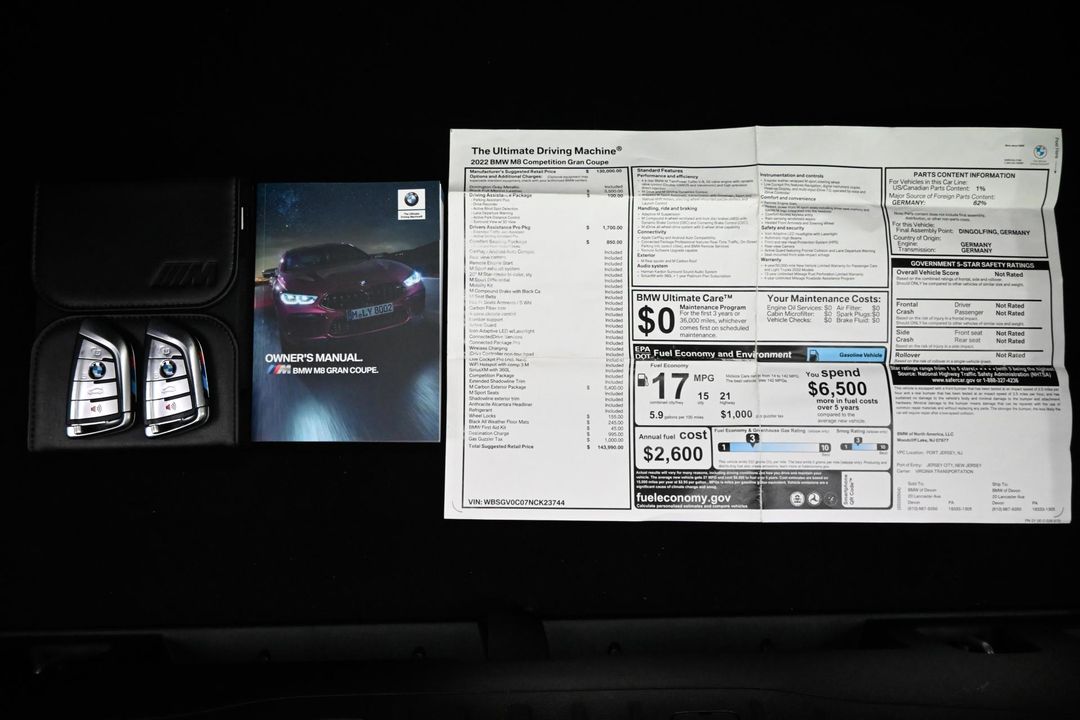Click the fuel economy greenhouse gas rating bar

770,447
